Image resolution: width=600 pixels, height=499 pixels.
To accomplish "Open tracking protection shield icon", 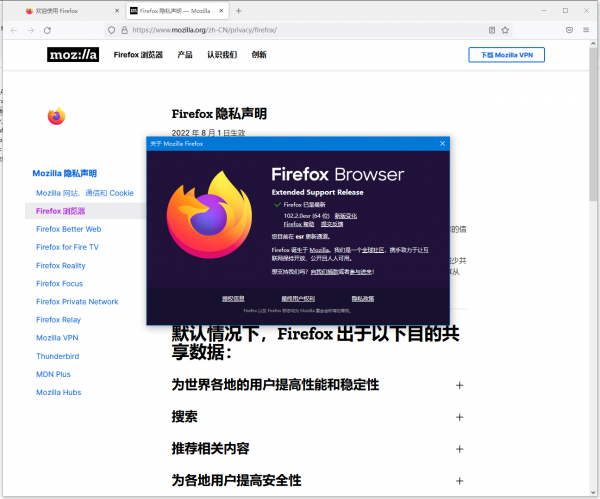I will [111, 30].
